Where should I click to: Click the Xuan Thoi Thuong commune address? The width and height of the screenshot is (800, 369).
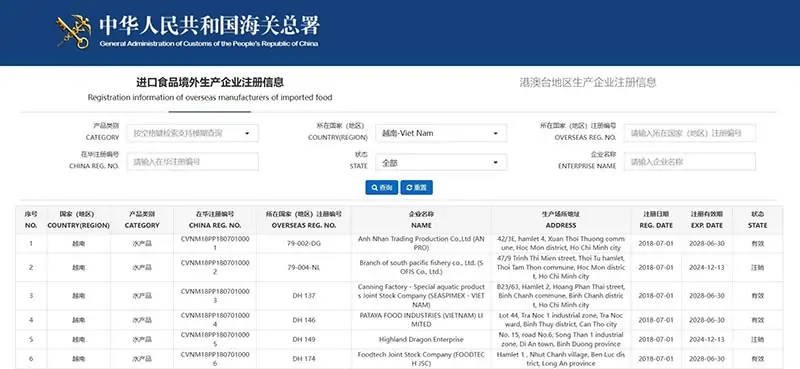pos(561,243)
